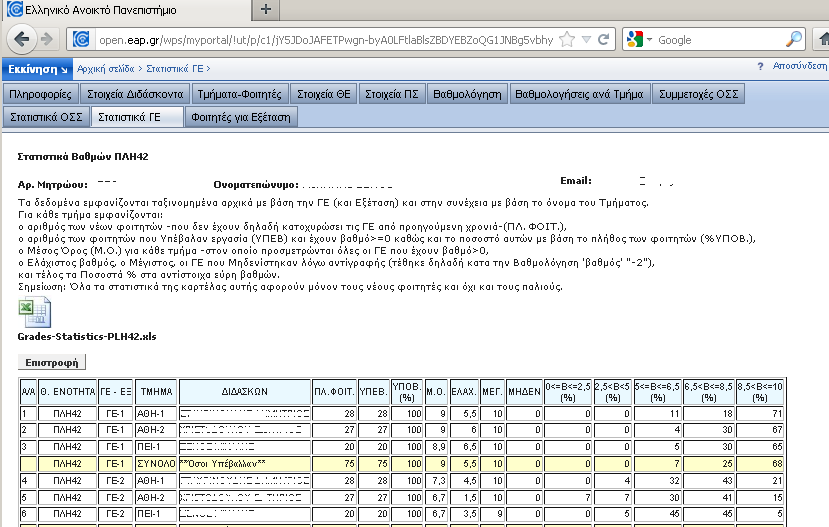Open the Βαθμολόγηση tab
829x527 pixels.
coord(467,94)
